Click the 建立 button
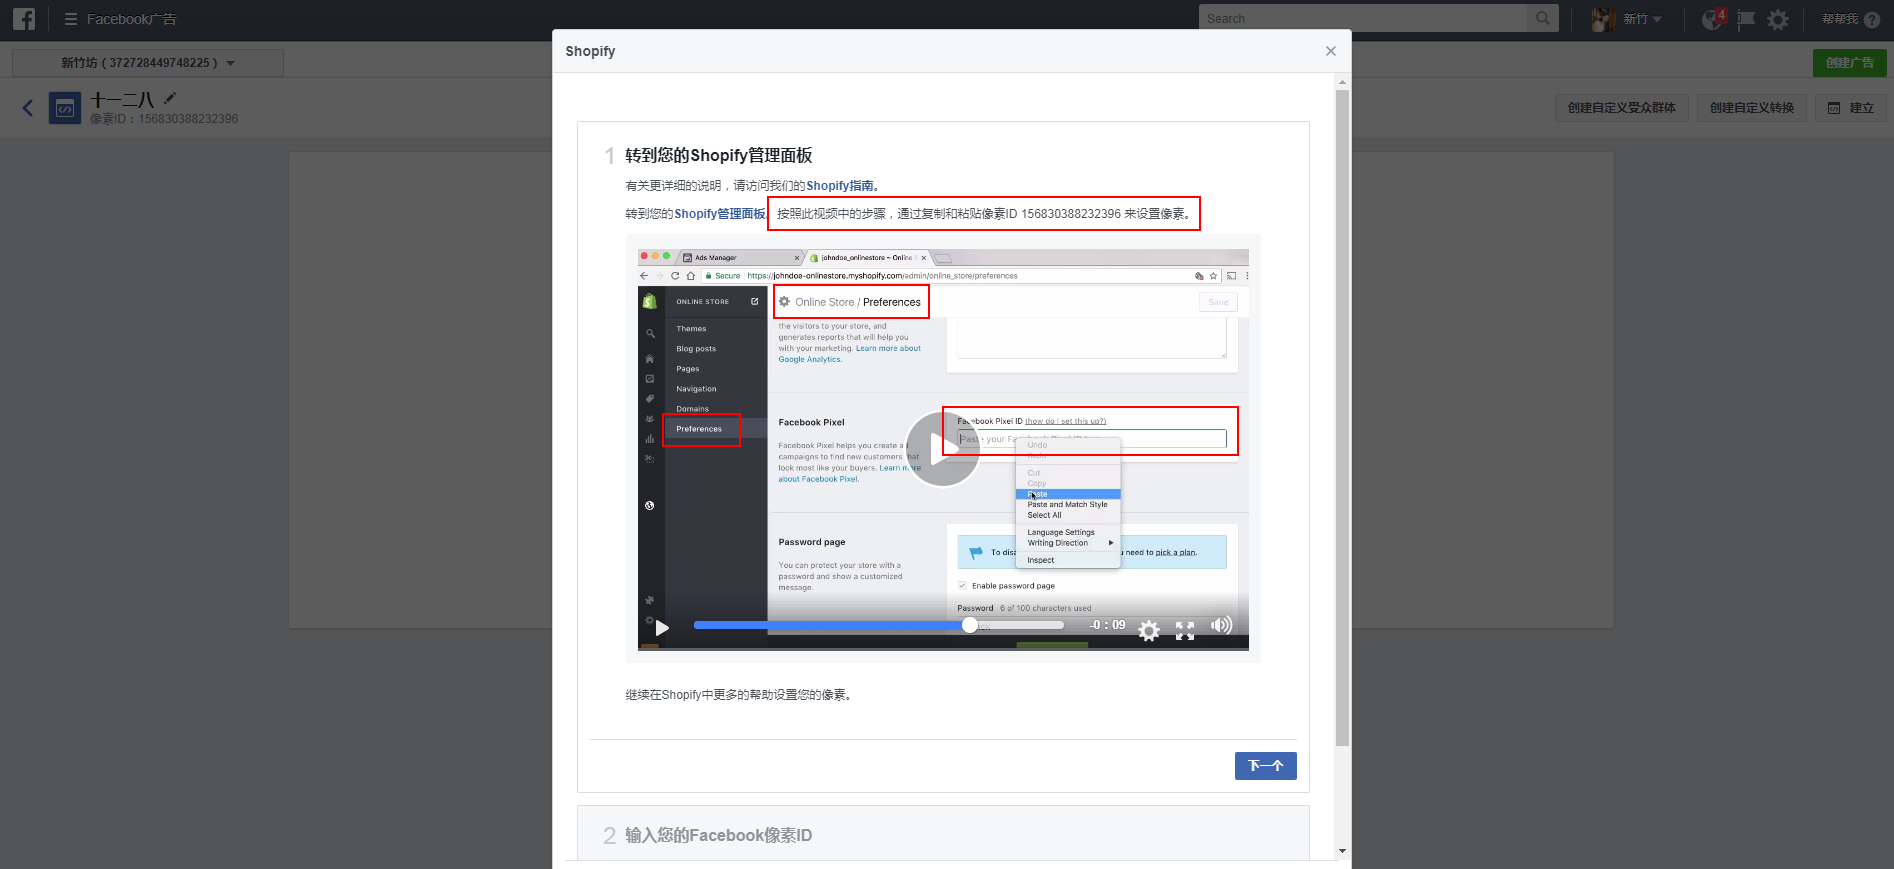 tap(1850, 108)
